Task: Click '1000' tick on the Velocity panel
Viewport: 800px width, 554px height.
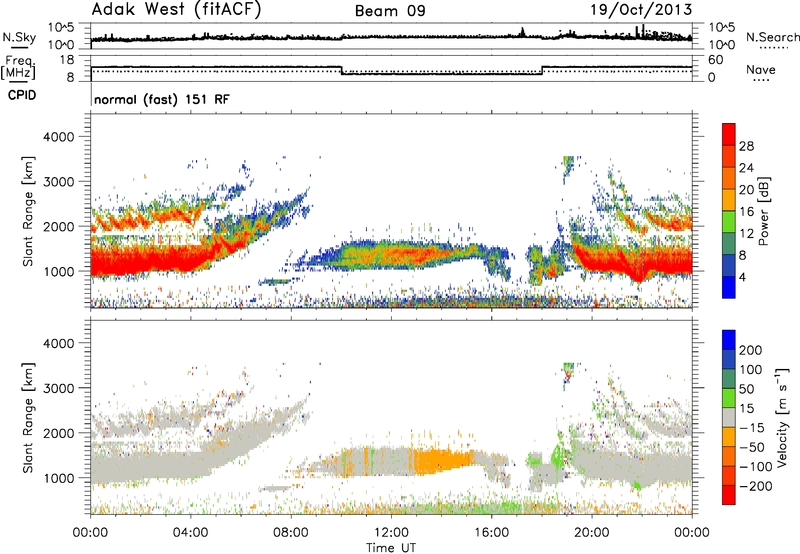Action: pos(58,478)
